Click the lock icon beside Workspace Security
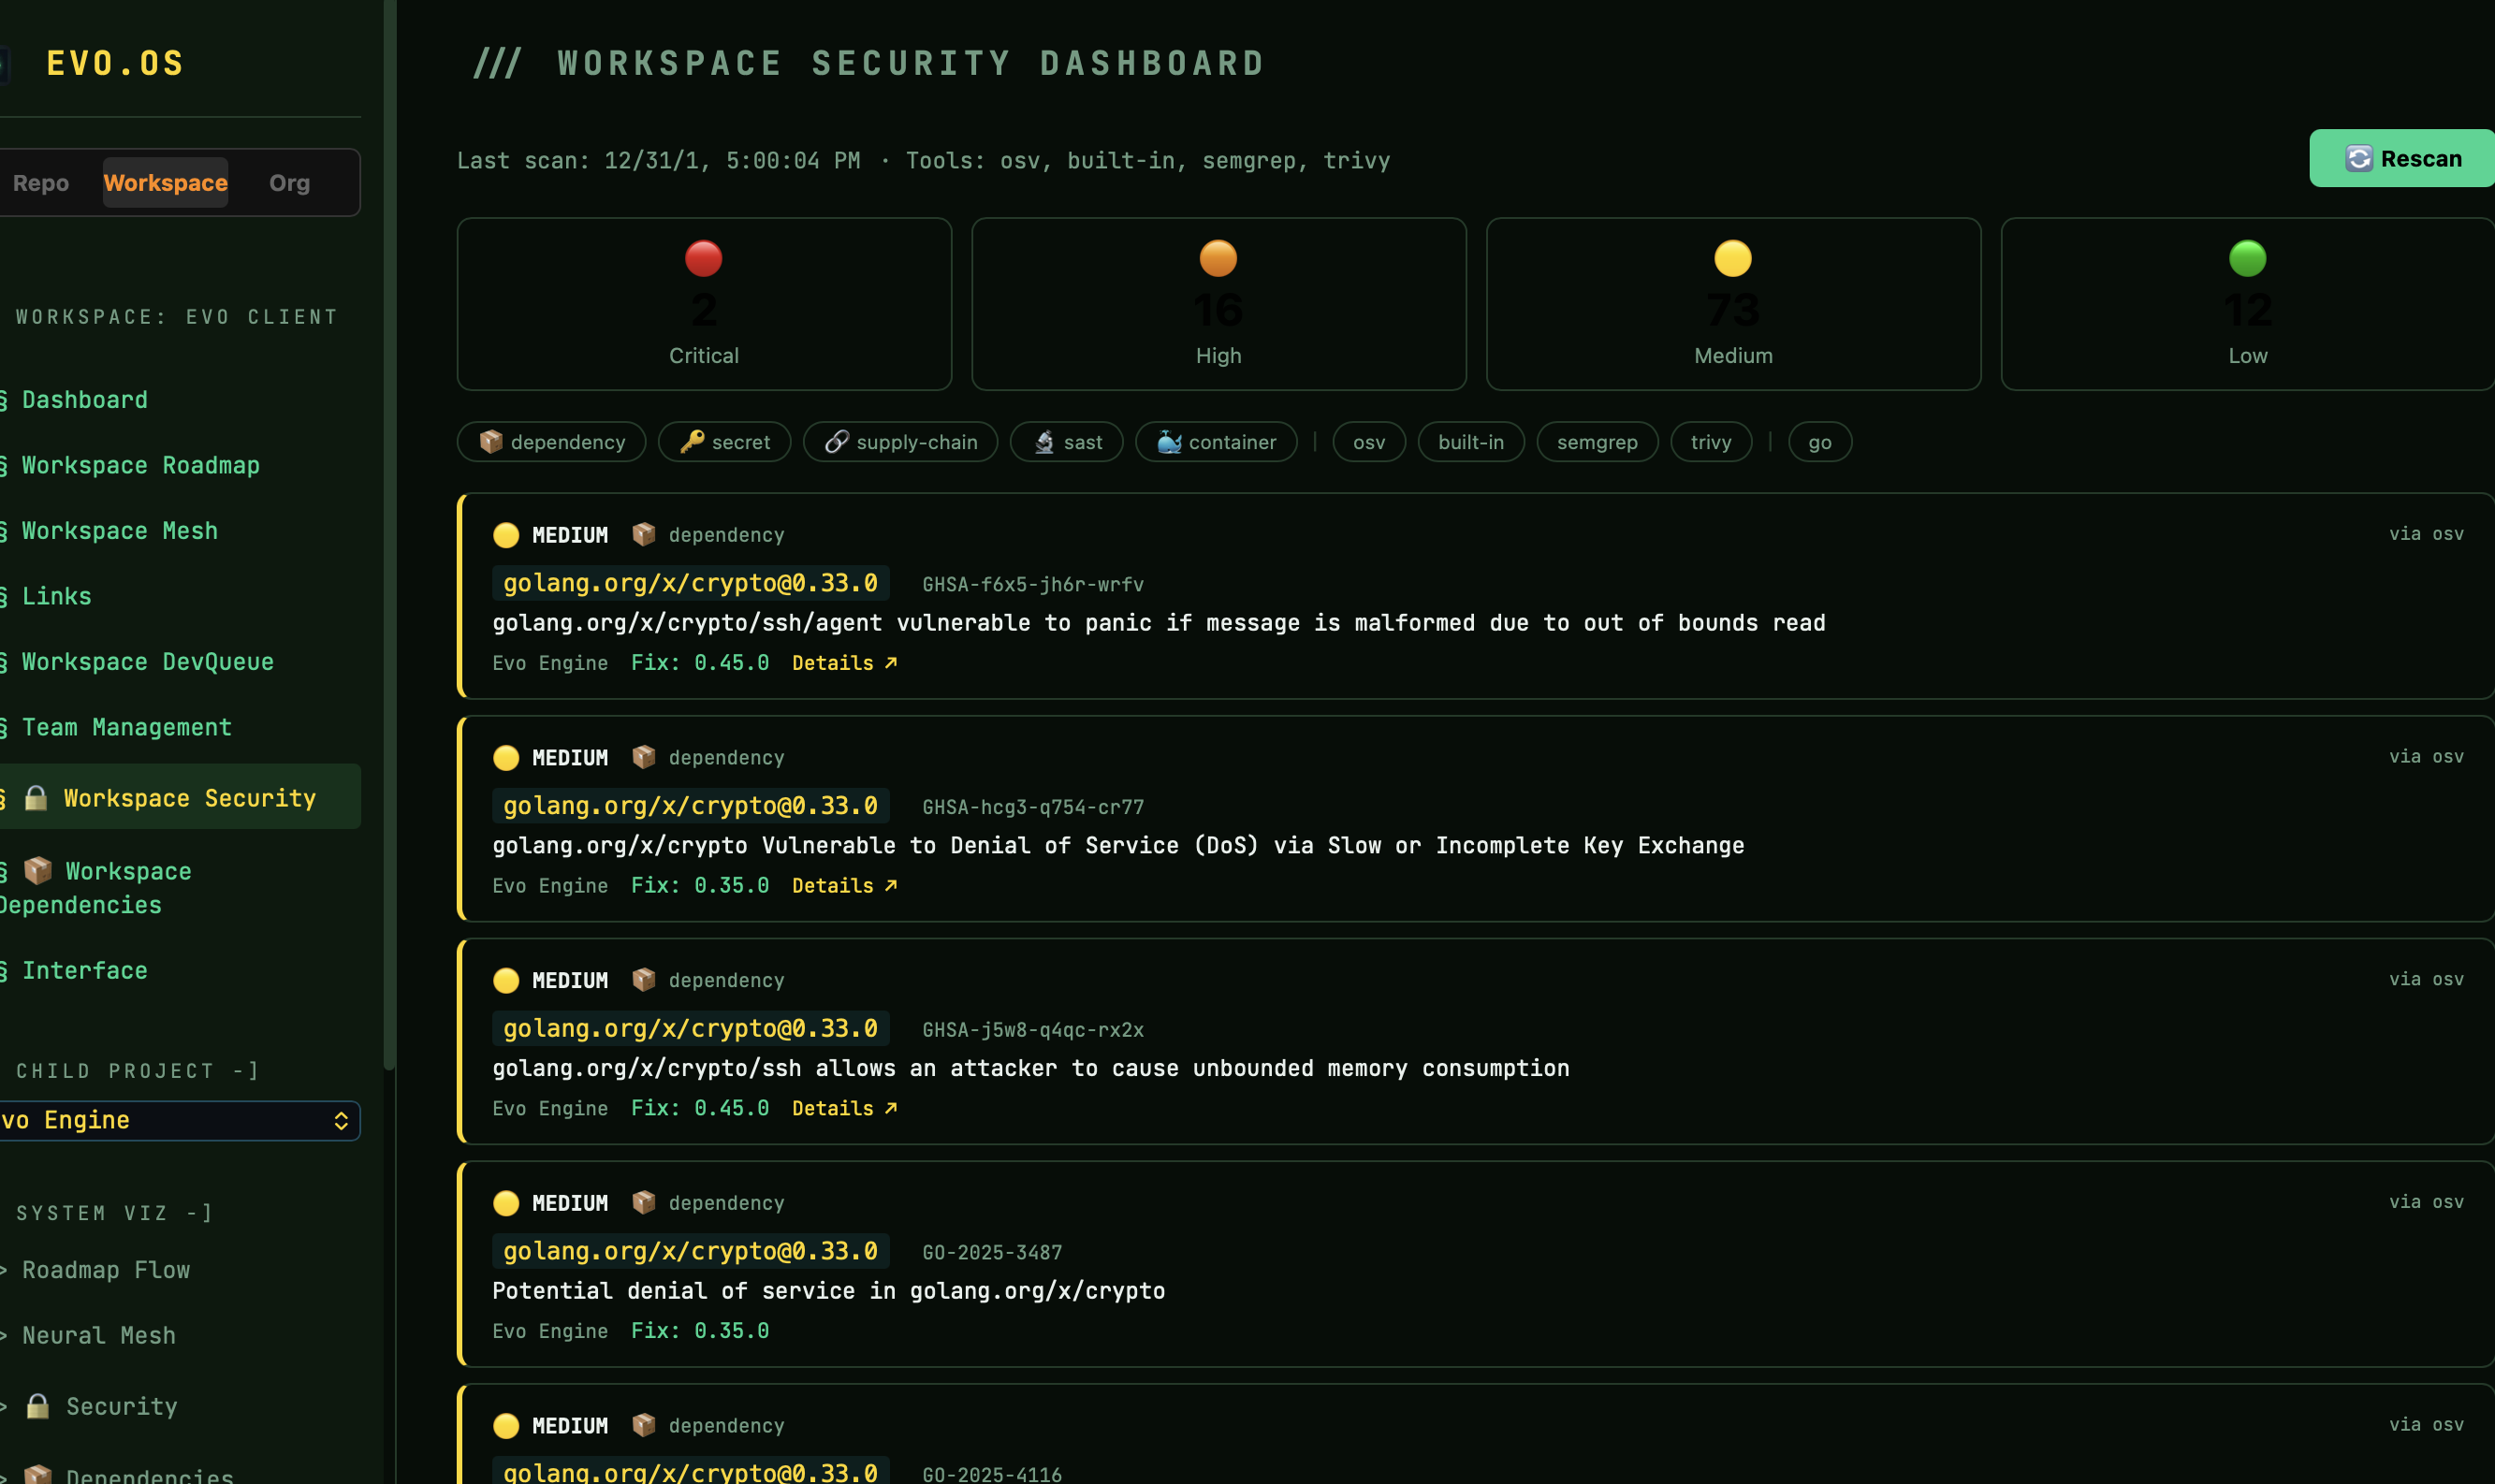This screenshot has width=2495, height=1484. [36, 797]
